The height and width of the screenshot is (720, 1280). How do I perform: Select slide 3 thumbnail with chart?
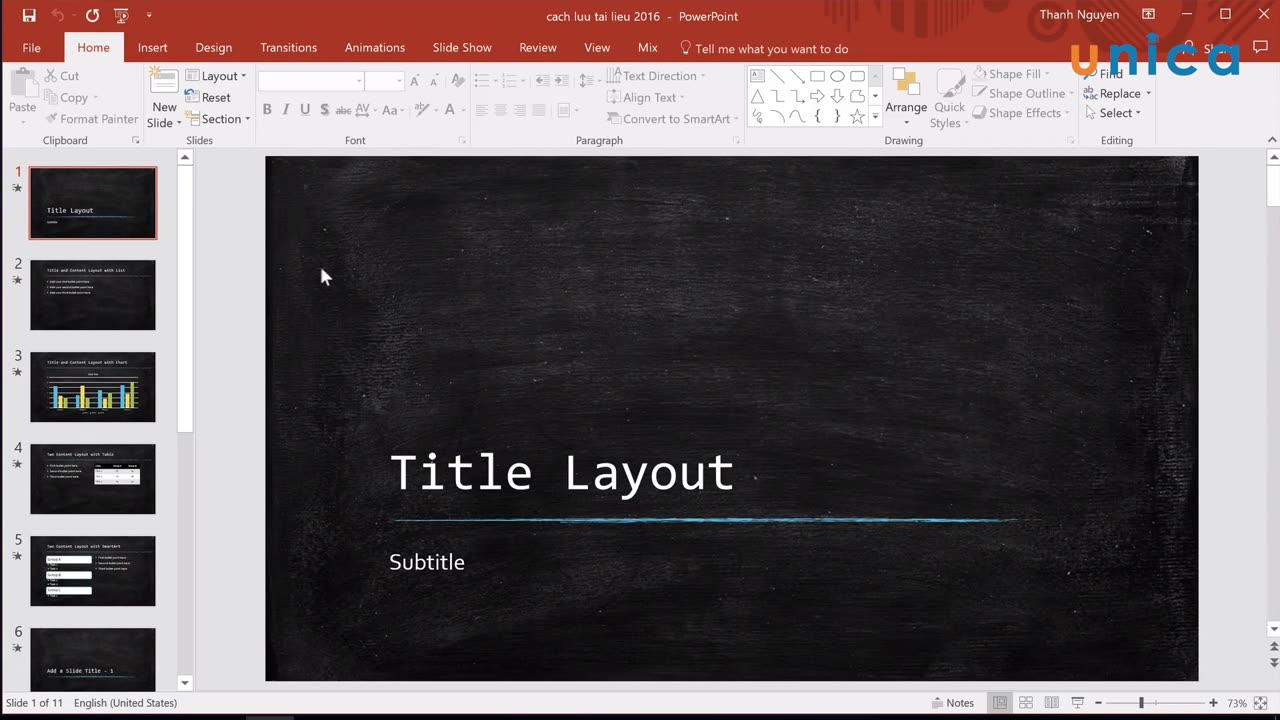[x=93, y=387]
